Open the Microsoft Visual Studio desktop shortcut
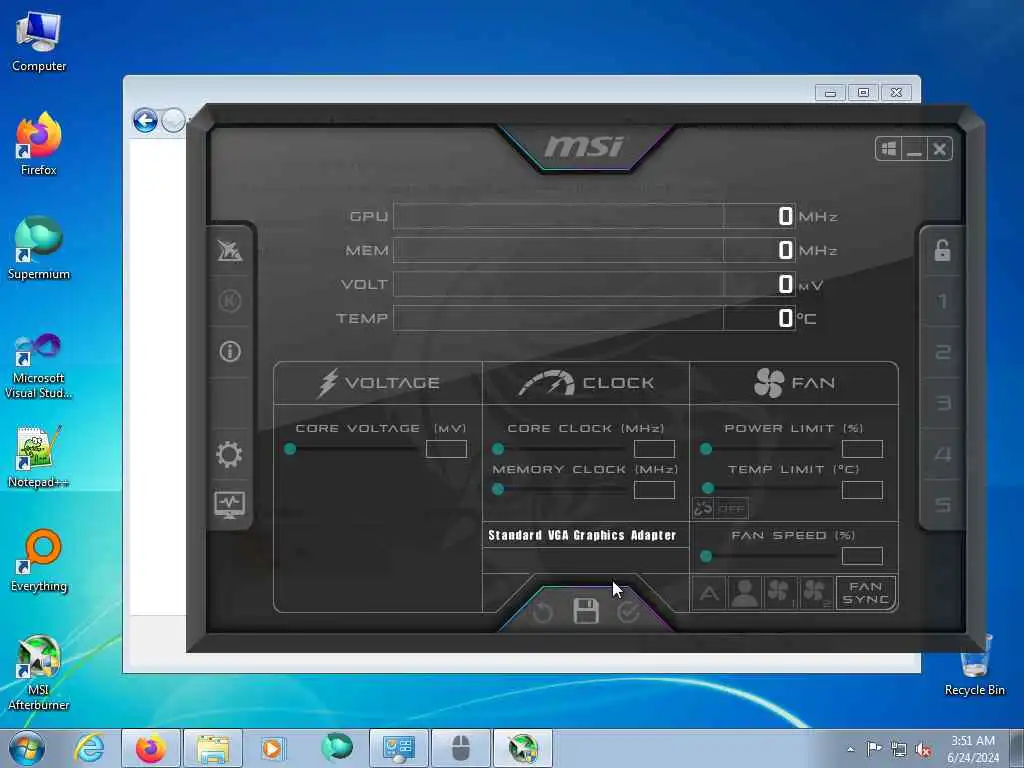The width and height of the screenshot is (1024, 768). (x=39, y=366)
